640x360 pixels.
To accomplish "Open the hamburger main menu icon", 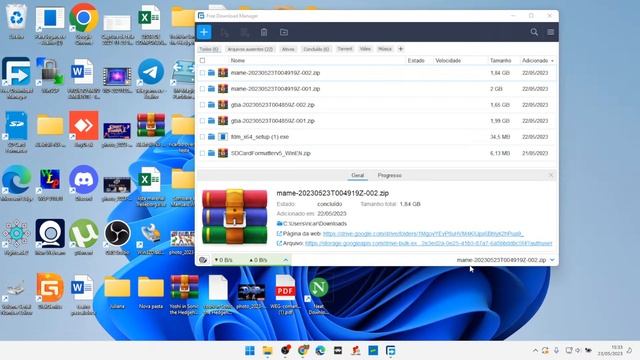I will coord(551,32).
